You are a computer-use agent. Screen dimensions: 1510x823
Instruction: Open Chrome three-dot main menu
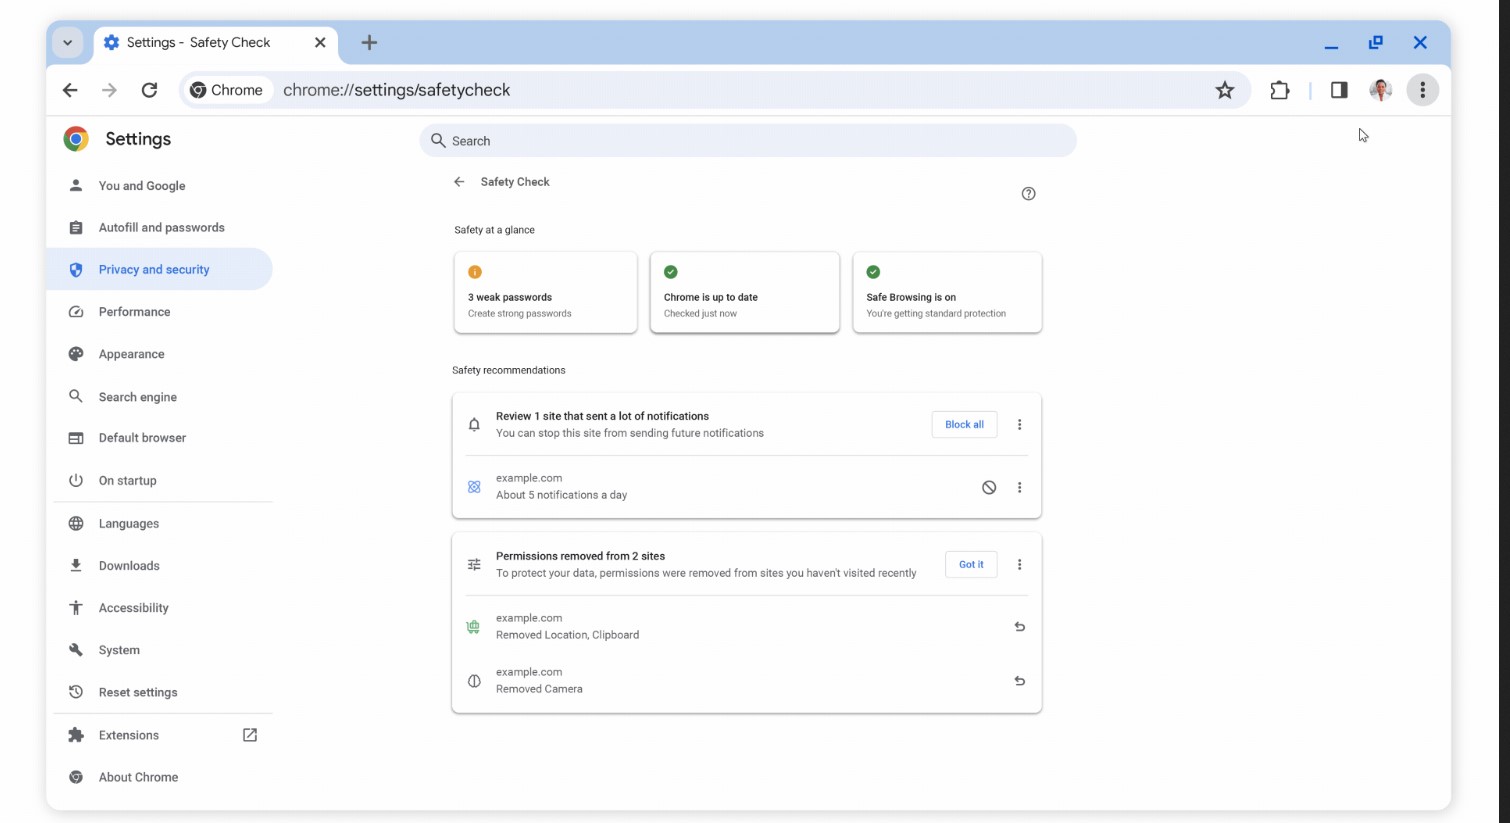pos(1422,90)
